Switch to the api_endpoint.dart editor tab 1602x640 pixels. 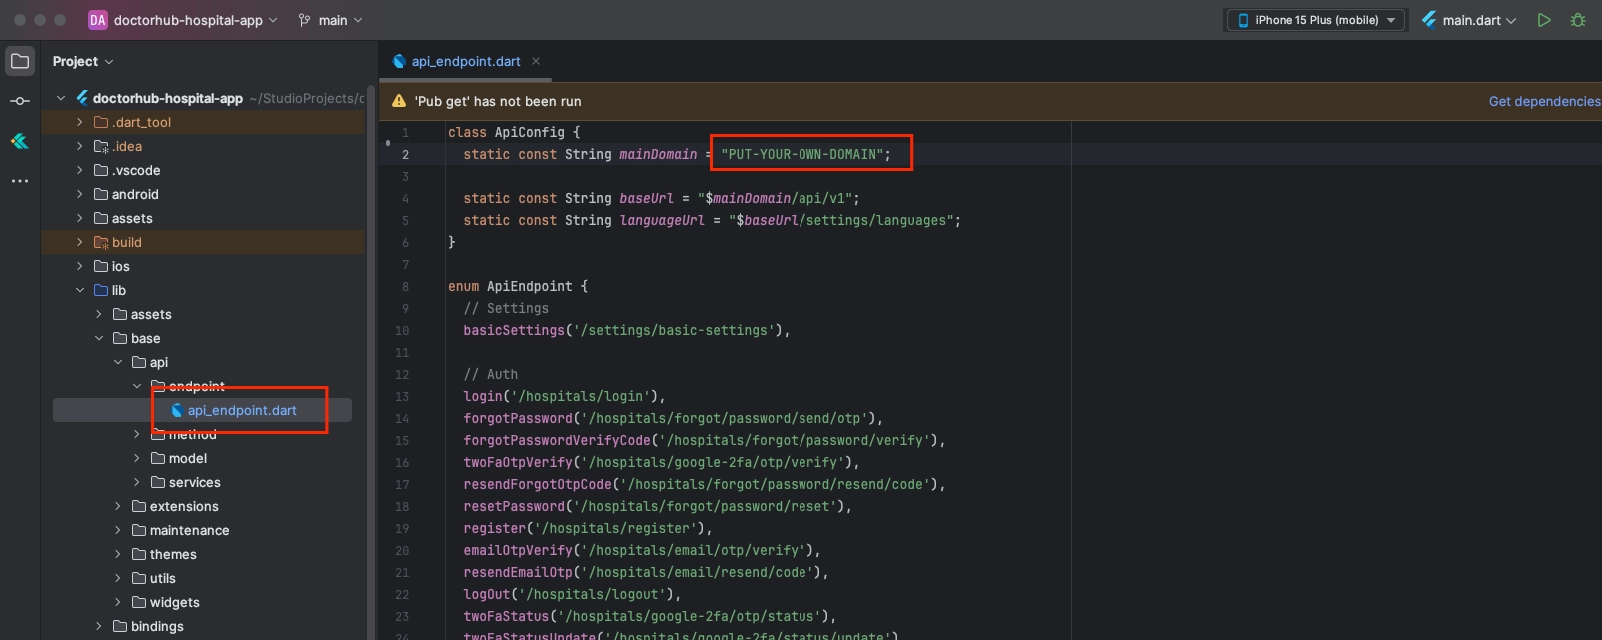point(466,61)
